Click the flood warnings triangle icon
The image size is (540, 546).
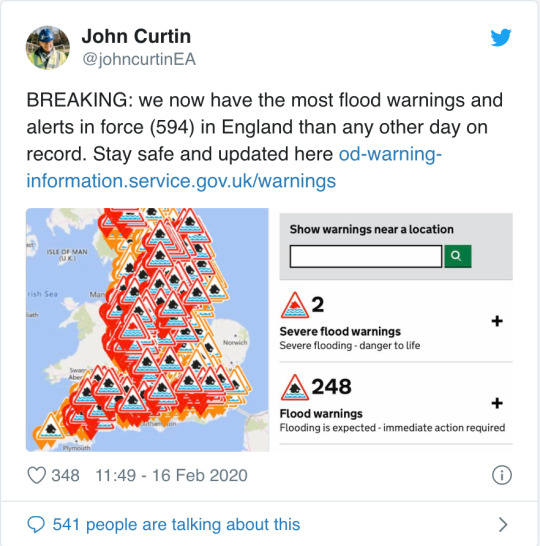click(x=295, y=387)
